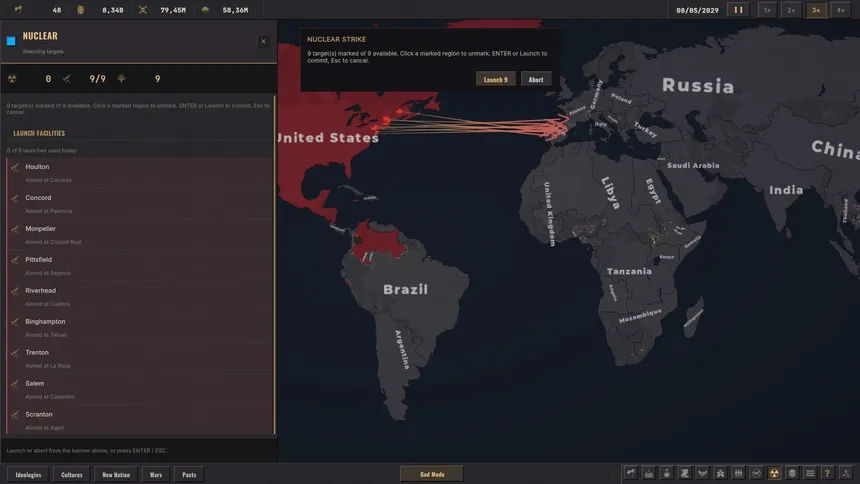Open the Wars tab

point(156,475)
